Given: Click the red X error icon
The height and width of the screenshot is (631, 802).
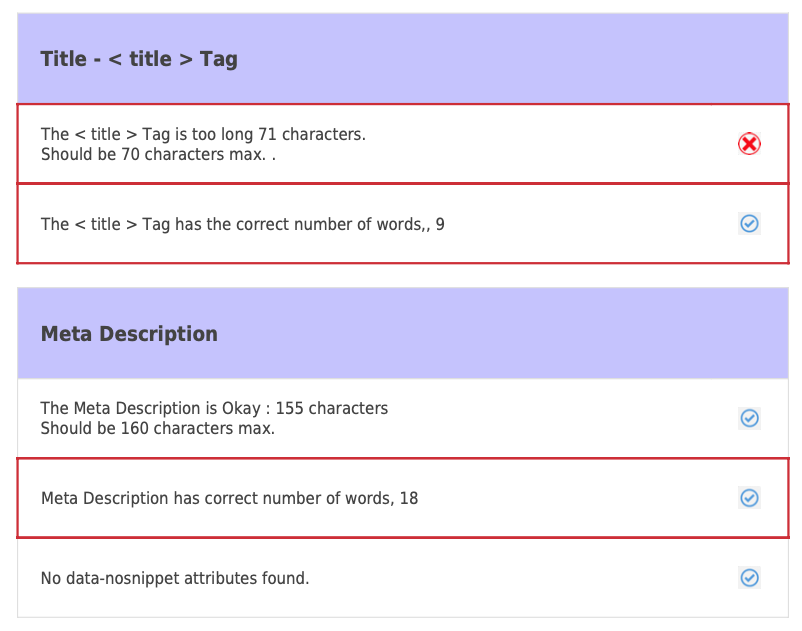Looking at the screenshot, I should pos(749,144).
